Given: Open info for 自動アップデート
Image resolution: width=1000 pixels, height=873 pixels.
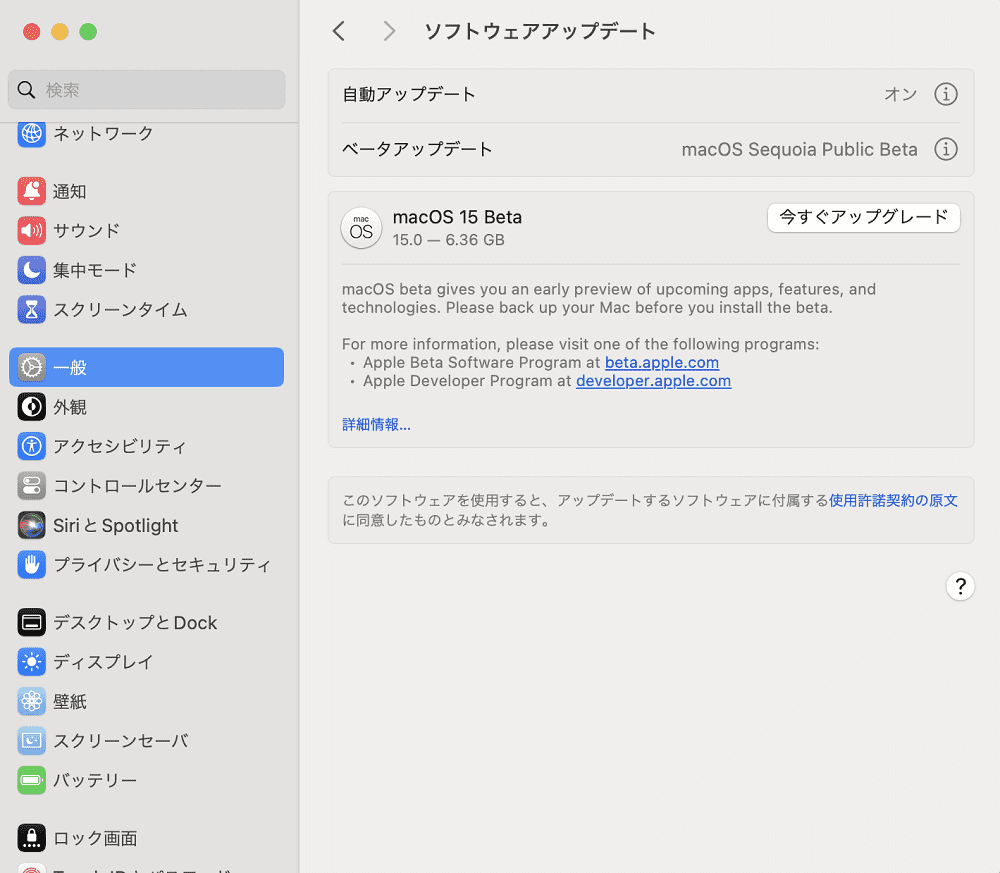Looking at the screenshot, I should (946, 94).
